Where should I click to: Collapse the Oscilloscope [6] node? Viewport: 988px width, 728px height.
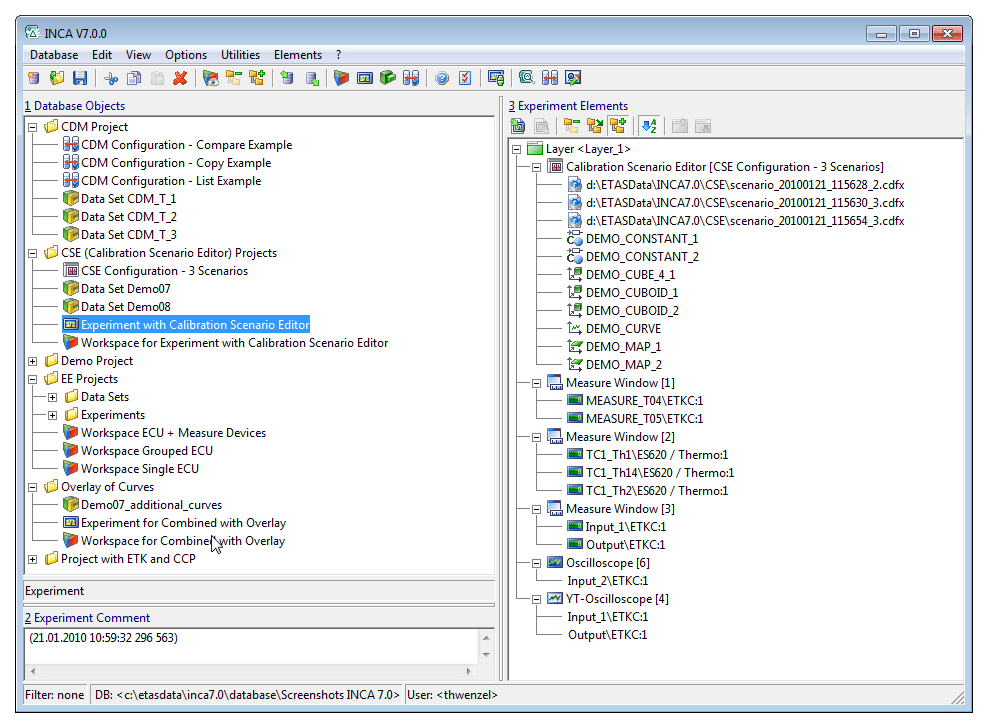tap(537, 563)
